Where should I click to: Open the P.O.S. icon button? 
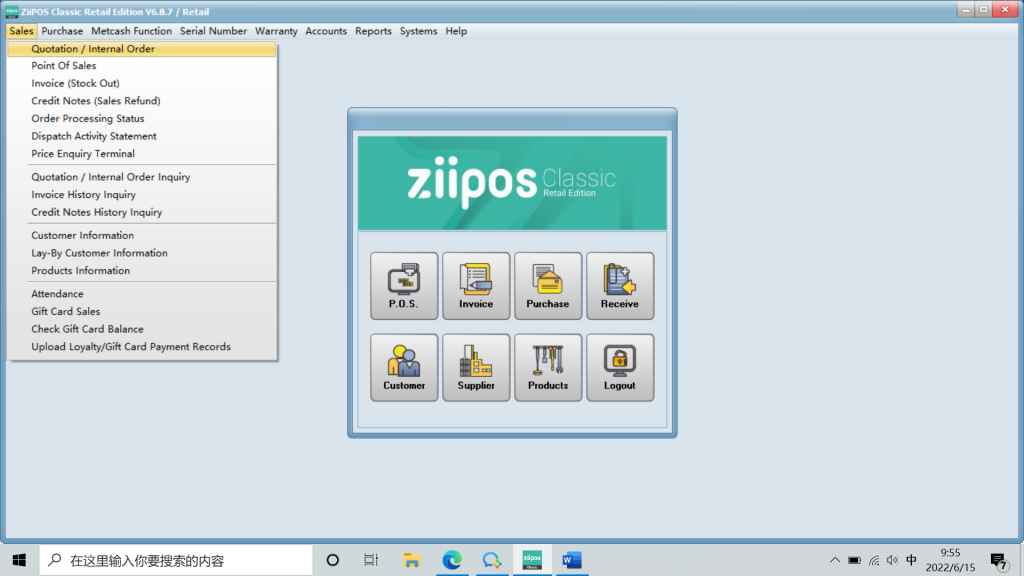(404, 286)
